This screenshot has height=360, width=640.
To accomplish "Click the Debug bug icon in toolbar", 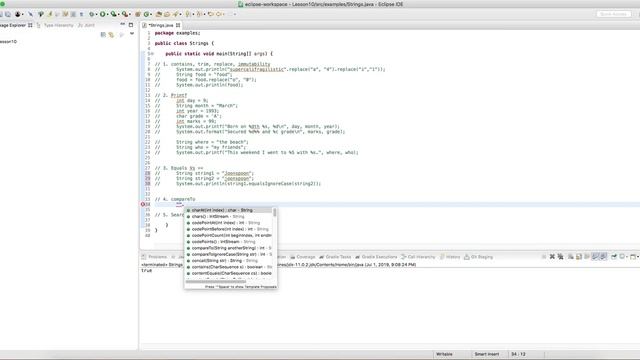I will 92,14.
